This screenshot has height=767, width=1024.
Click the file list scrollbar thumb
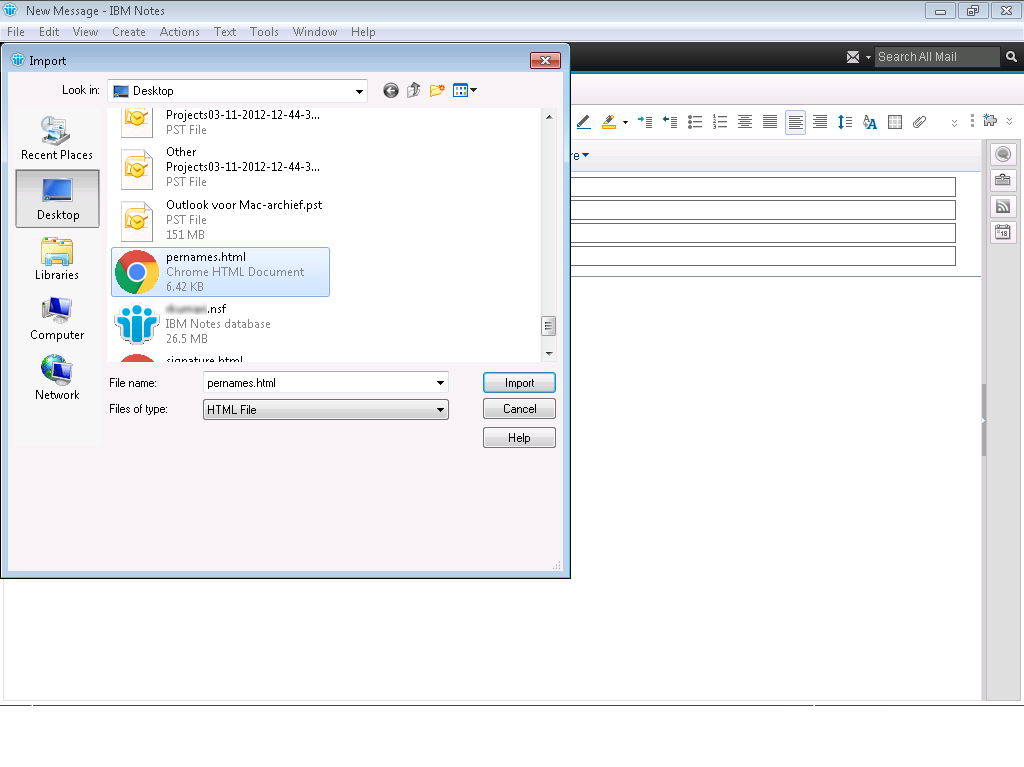(x=549, y=325)
